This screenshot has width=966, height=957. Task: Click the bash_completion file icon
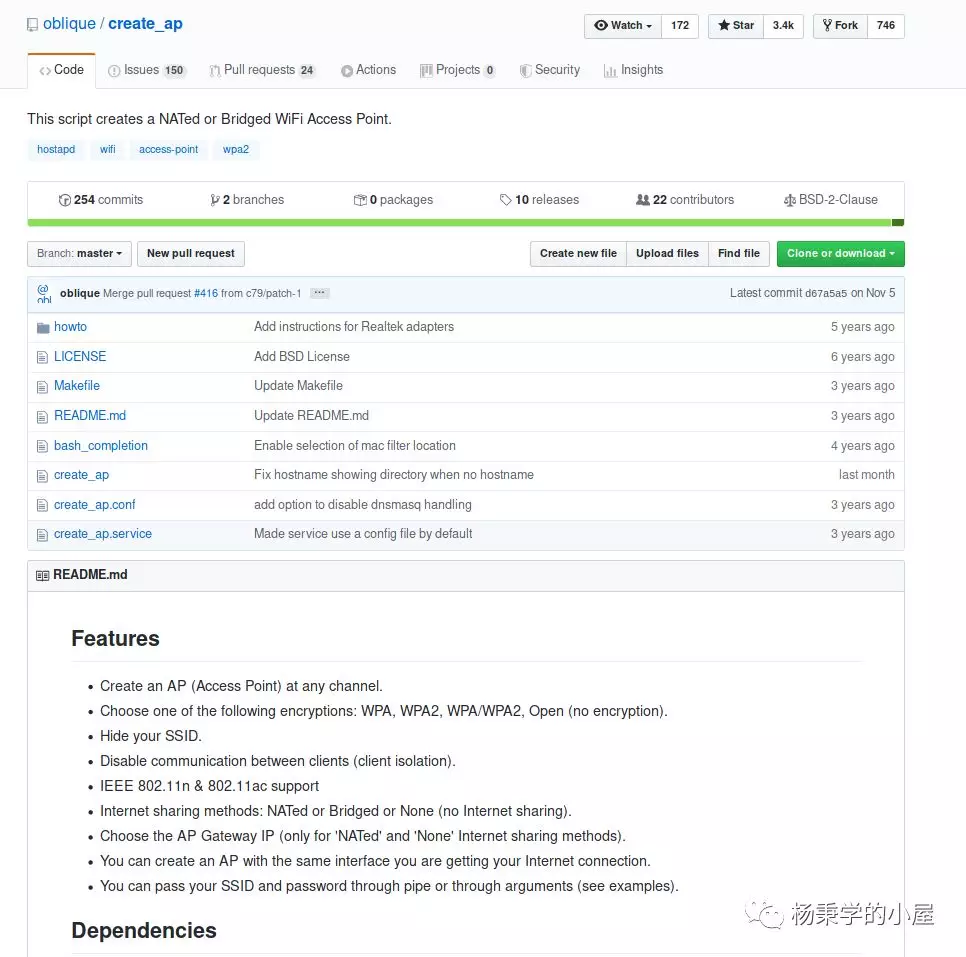[x=42, y=447]
